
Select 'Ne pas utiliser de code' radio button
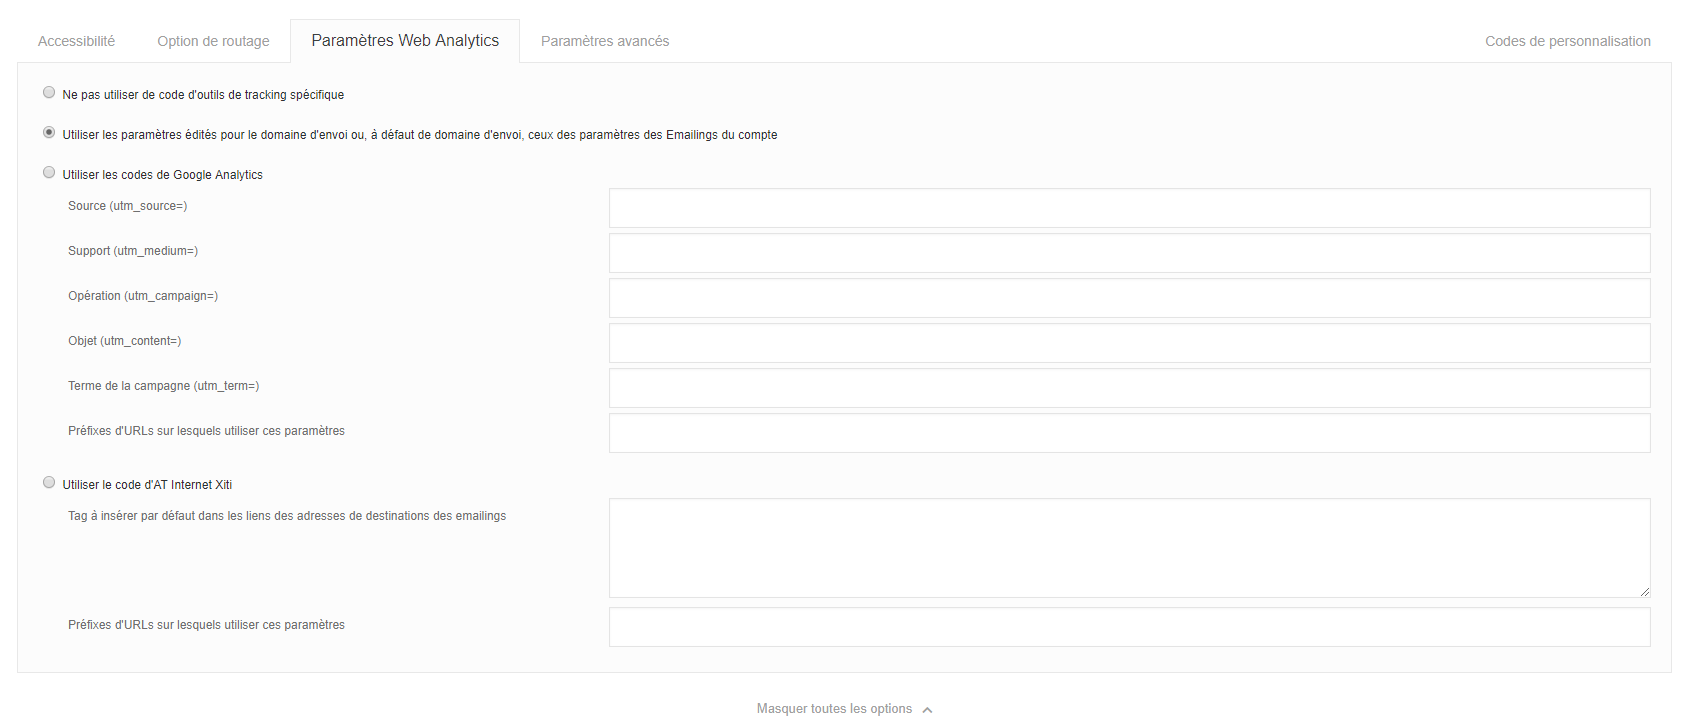tap(49, 92)
